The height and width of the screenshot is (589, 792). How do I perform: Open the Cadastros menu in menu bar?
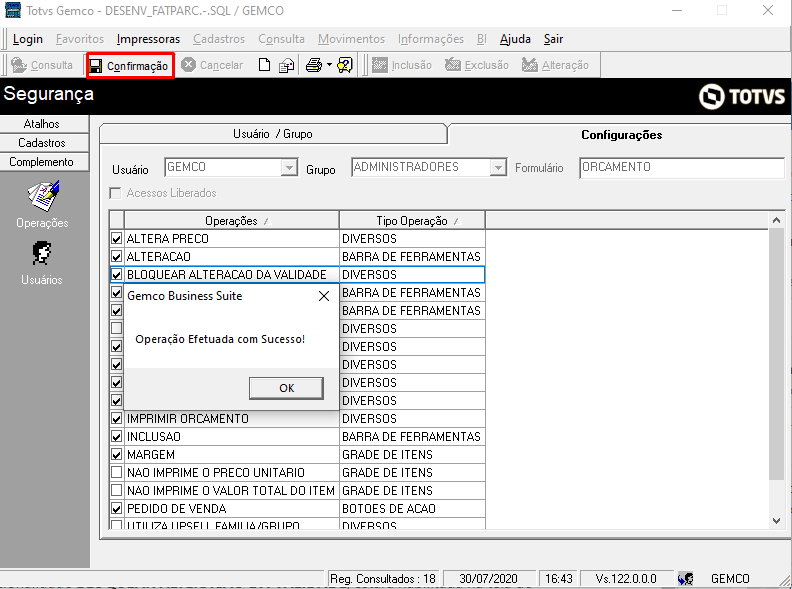(x=219, y=39)
